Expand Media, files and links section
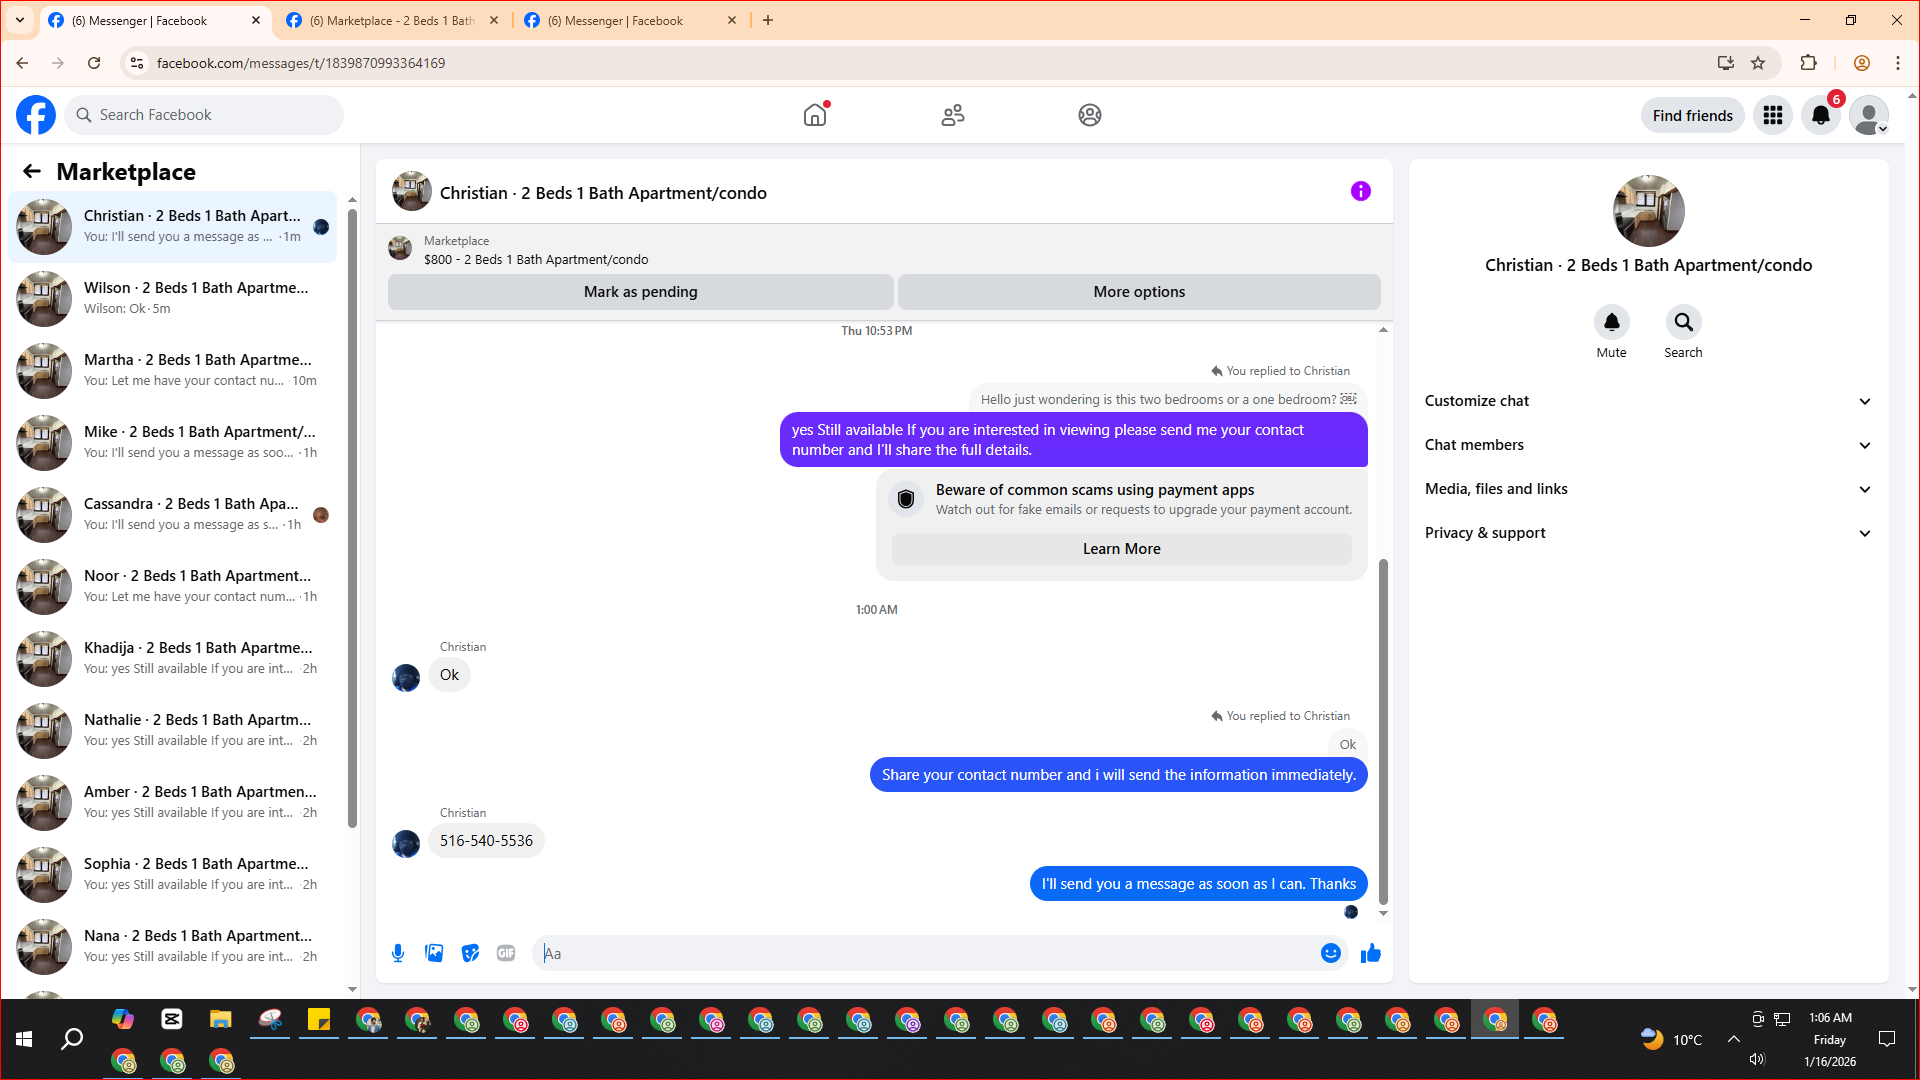The image size is (1920, 1080). [1647, 489]
